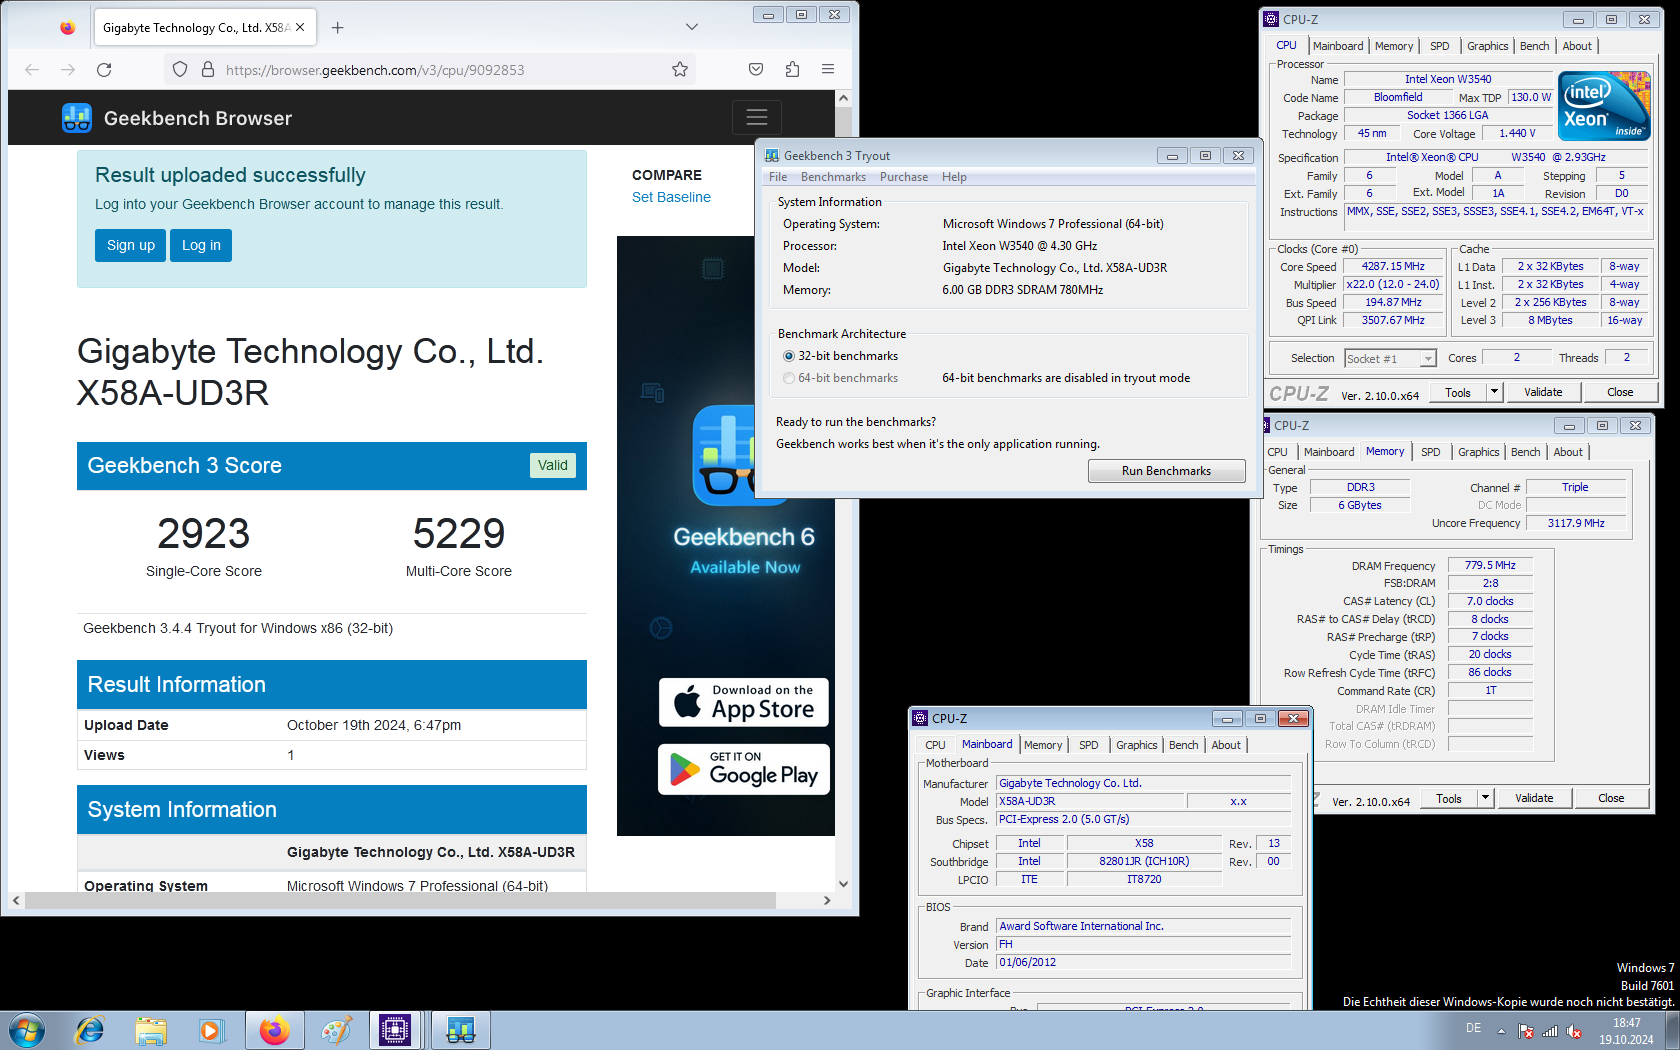Viewport: 1680px width, 1050px height.
Task: Reload the page in Firefox
Action: click(x=104, y=69)
